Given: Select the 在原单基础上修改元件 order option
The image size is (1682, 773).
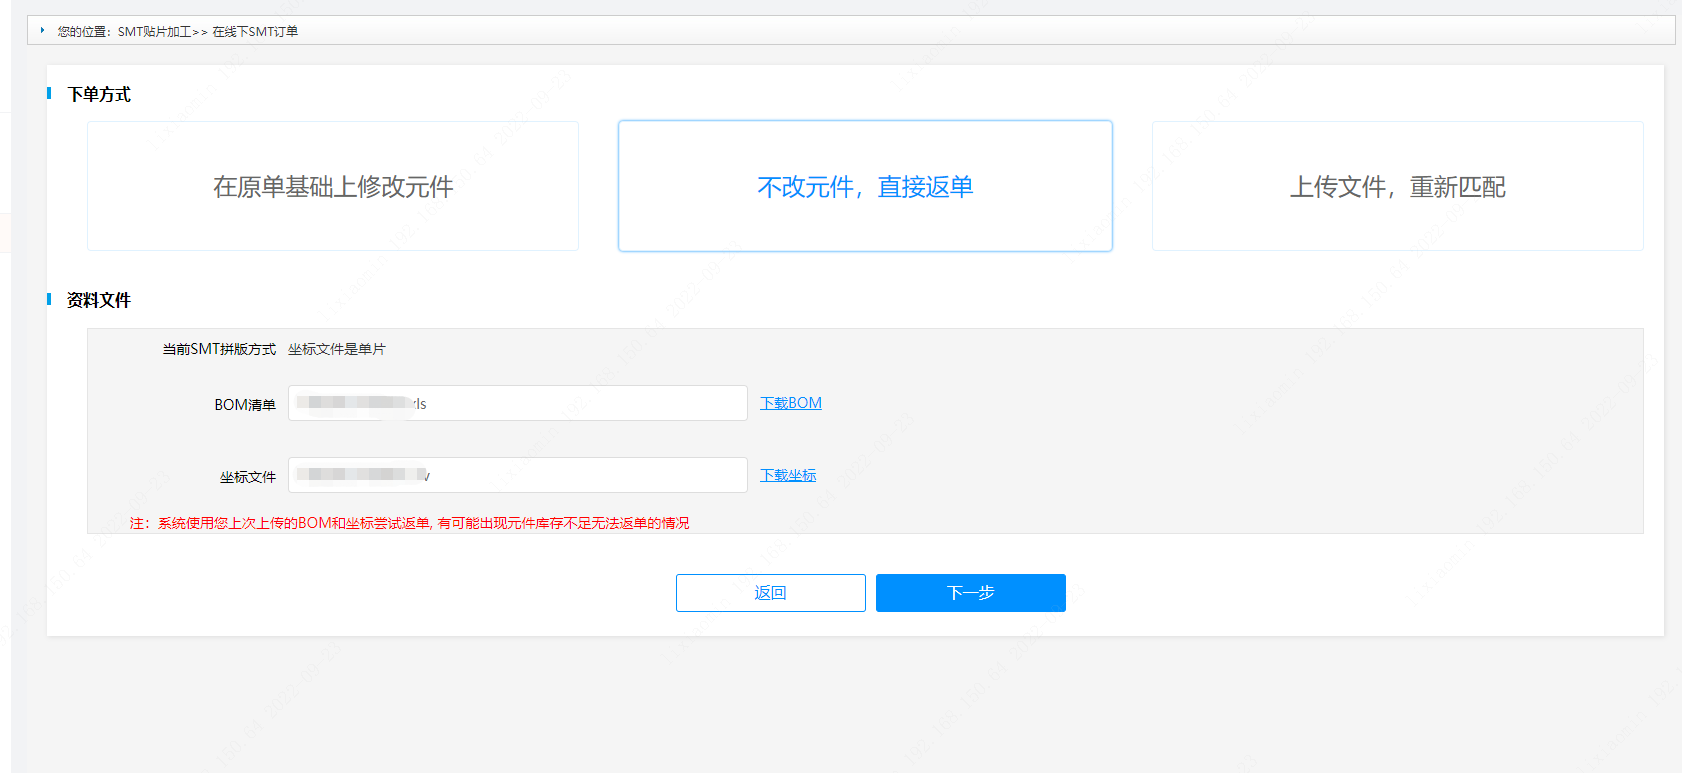Looking at the screenshot, I should 333,187.
